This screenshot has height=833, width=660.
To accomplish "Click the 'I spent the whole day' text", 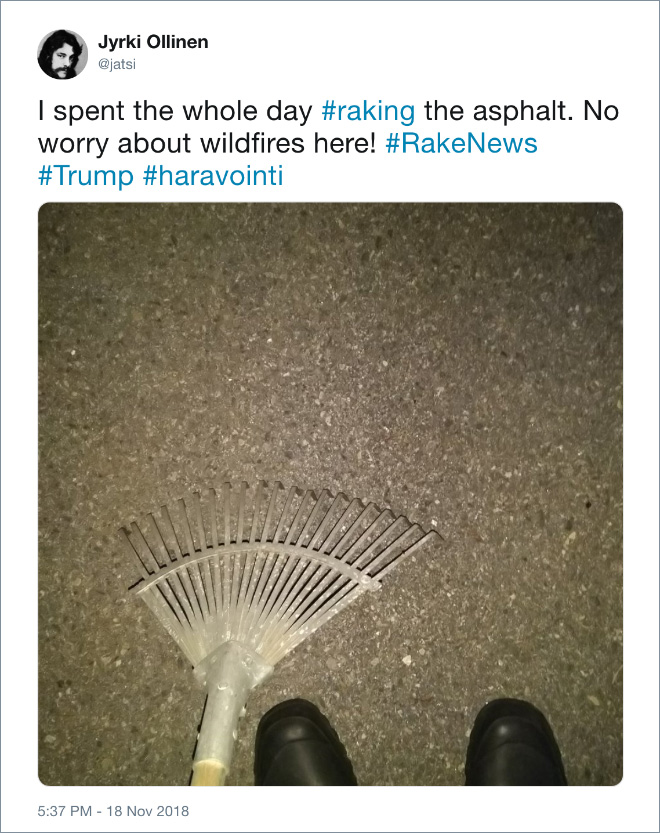I will [175, 112].
